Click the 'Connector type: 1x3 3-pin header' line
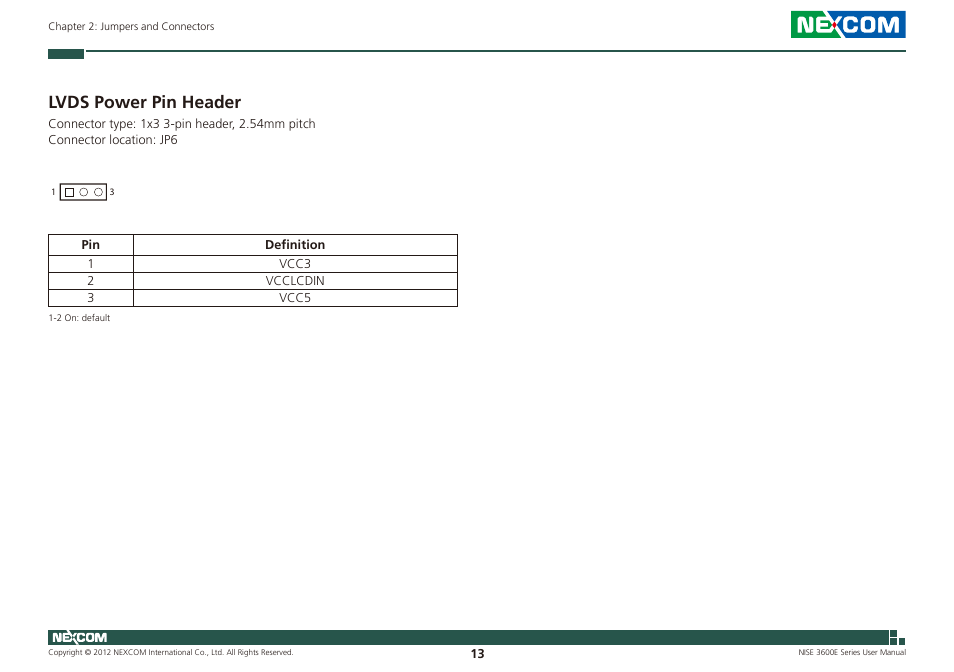 (x=182, y=123)
